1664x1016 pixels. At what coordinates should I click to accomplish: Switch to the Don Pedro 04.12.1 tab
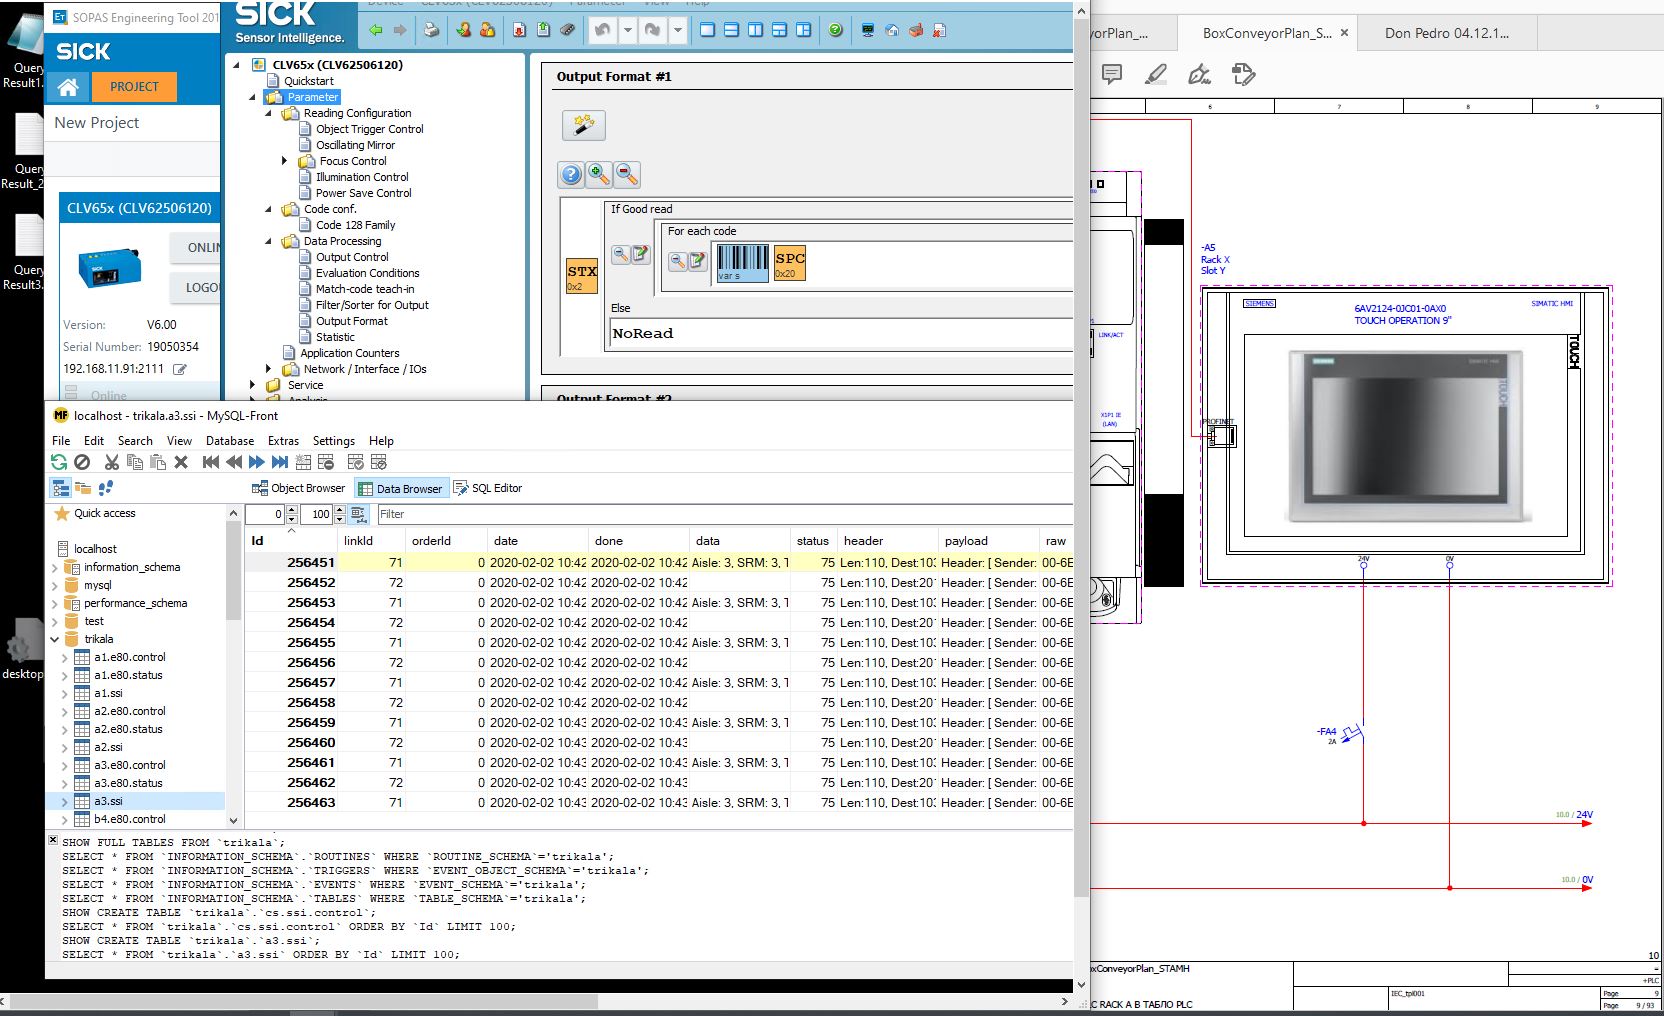point(1446,33)
